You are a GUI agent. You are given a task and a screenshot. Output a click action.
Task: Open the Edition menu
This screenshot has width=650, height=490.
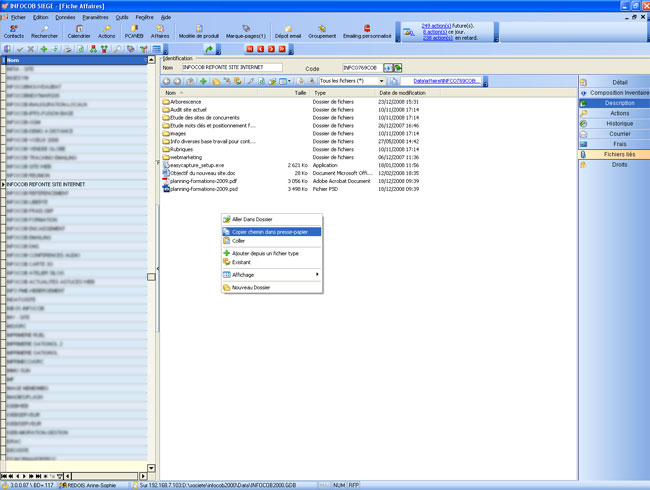point(41,17)
